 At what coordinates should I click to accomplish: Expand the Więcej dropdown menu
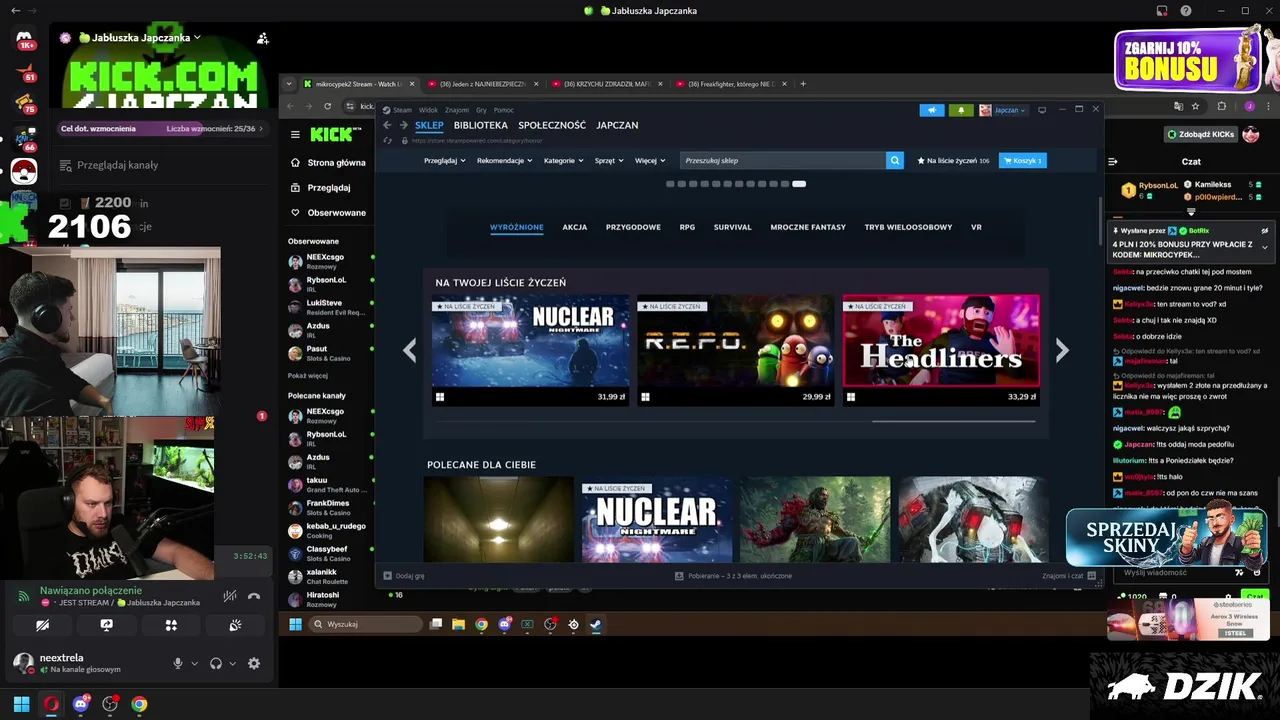(x=650, y=160)
